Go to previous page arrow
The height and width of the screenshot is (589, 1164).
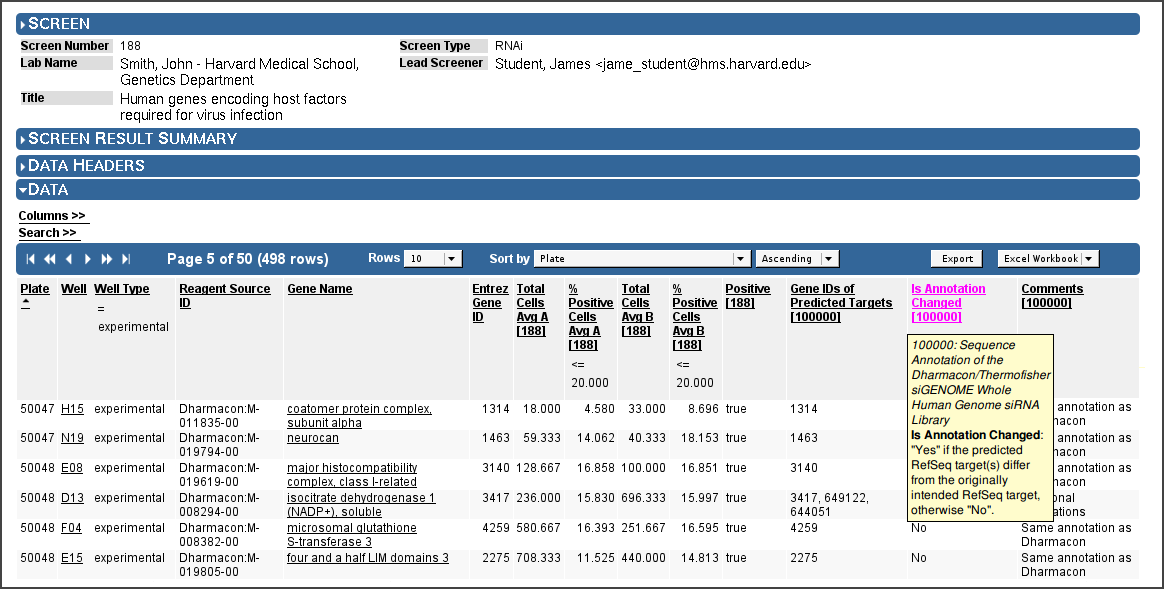[69, 258]
